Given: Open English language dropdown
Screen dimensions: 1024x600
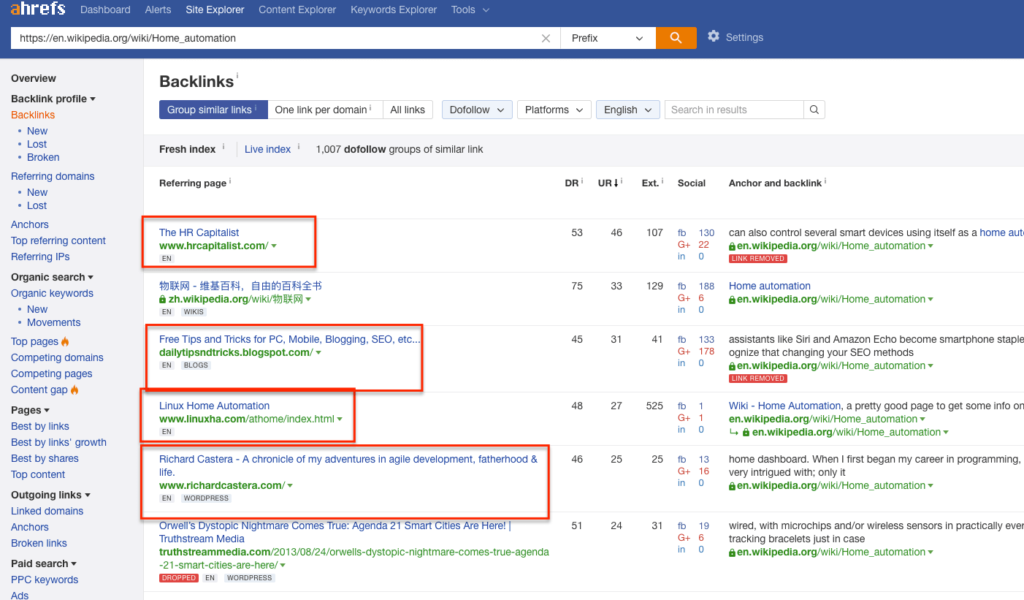Looking at the screenshot, I should [628, 110].
